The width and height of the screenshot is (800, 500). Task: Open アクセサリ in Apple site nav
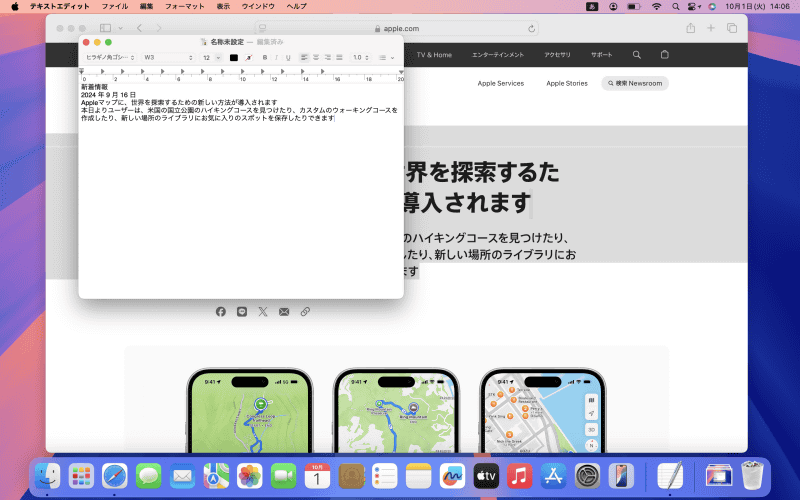(x=557, y=55)
